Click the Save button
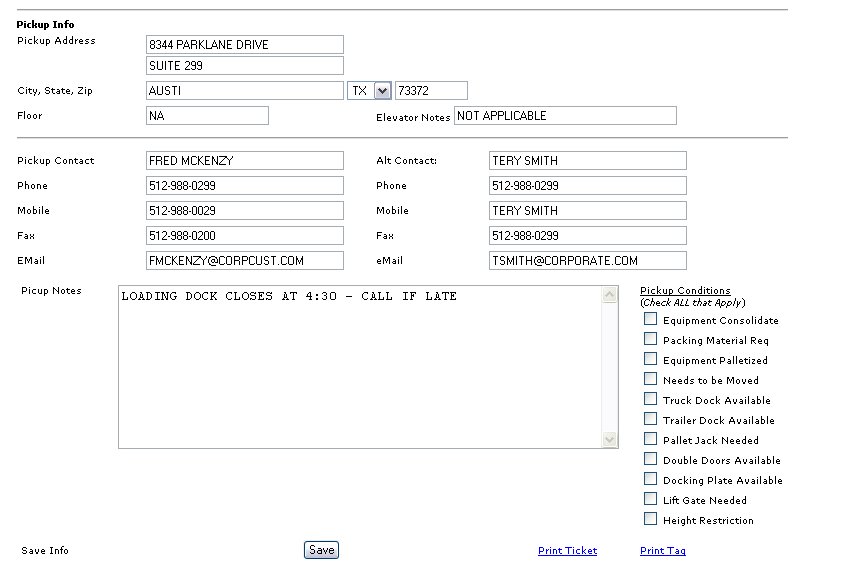859x571 pixels. tap(321, 550)
